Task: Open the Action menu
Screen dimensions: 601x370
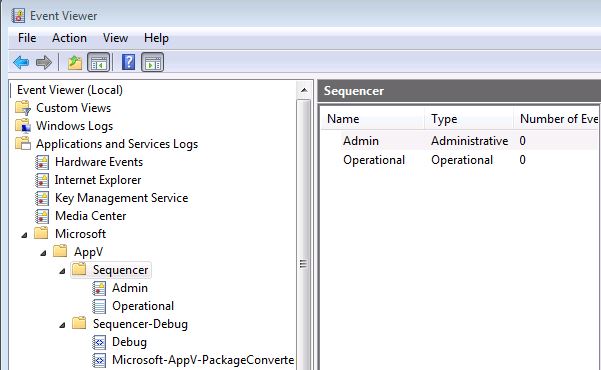Action: [69, 38]
